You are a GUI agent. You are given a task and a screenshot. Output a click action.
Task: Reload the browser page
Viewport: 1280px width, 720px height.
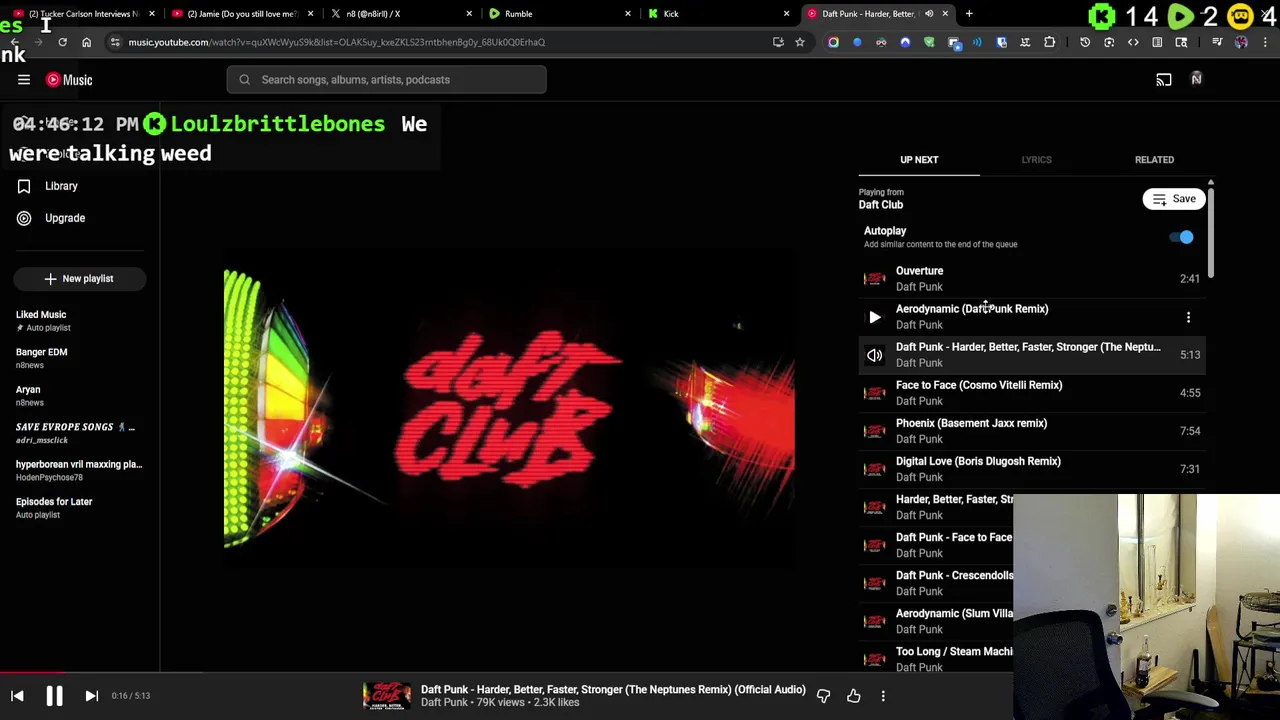pos(62,42)
